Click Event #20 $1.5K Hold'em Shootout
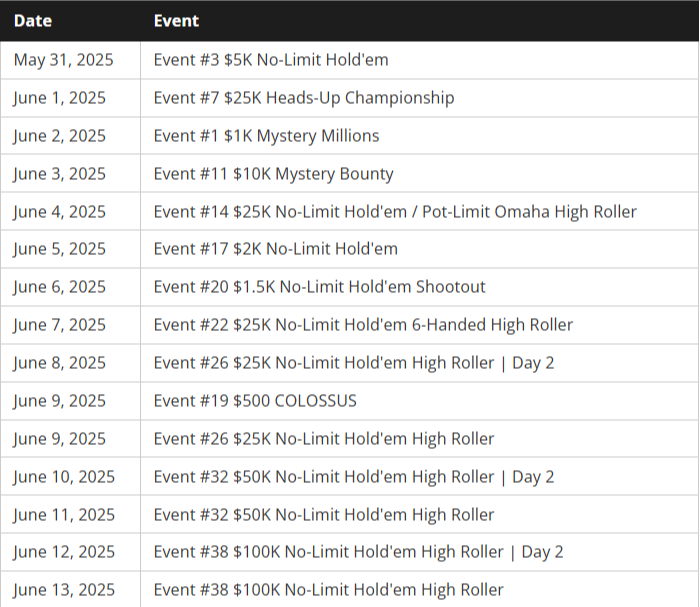Viewport: 700px width, 607px height. click(x=319, y=287)
